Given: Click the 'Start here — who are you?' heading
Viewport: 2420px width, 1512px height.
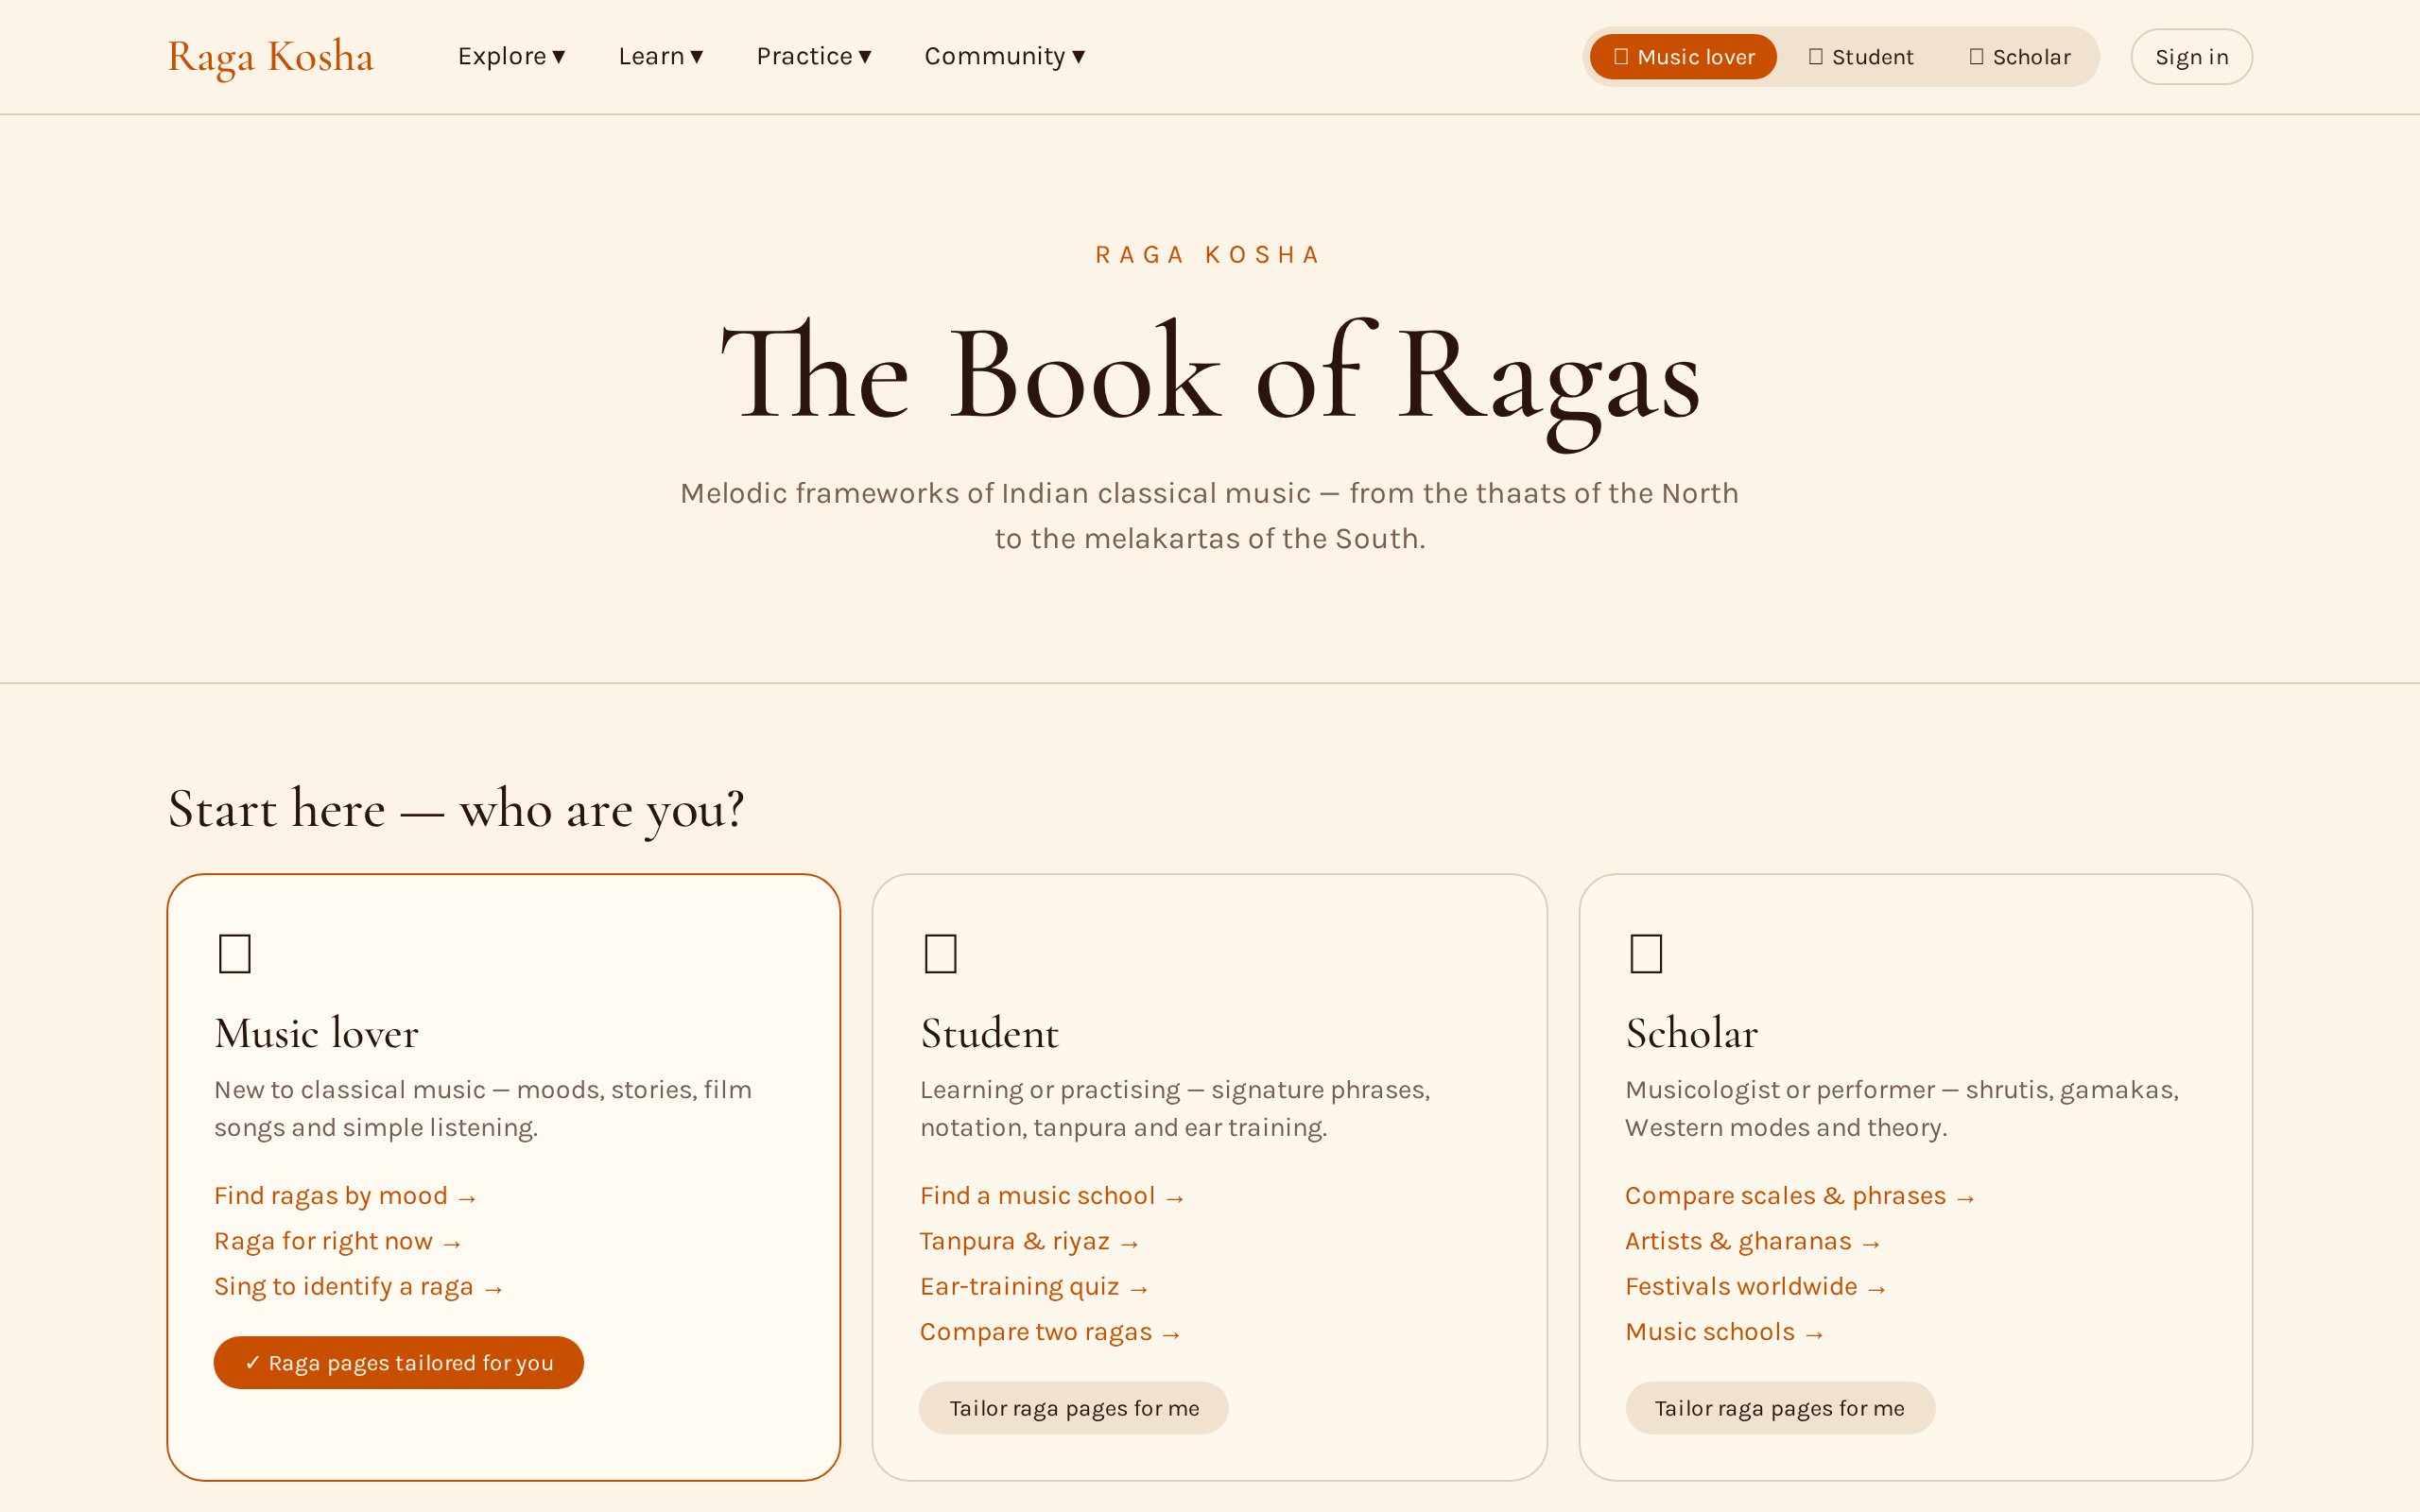Looking at the screenshot, I should [456, 809].
